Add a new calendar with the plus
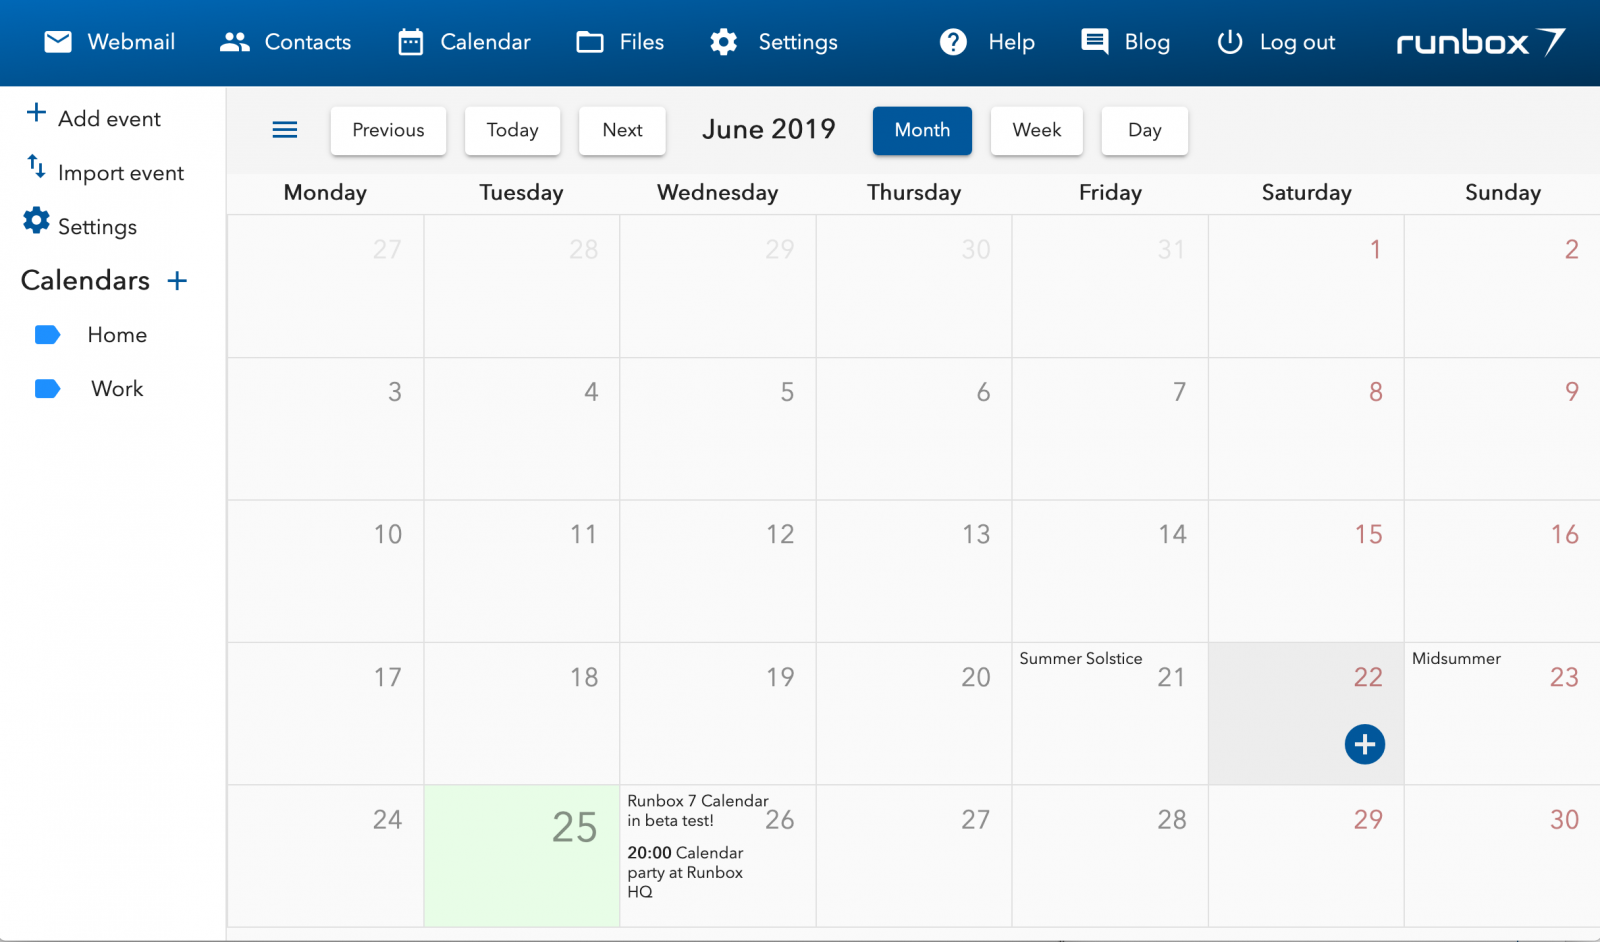This screenshot has height=942, width=1600. coord(177,281)
